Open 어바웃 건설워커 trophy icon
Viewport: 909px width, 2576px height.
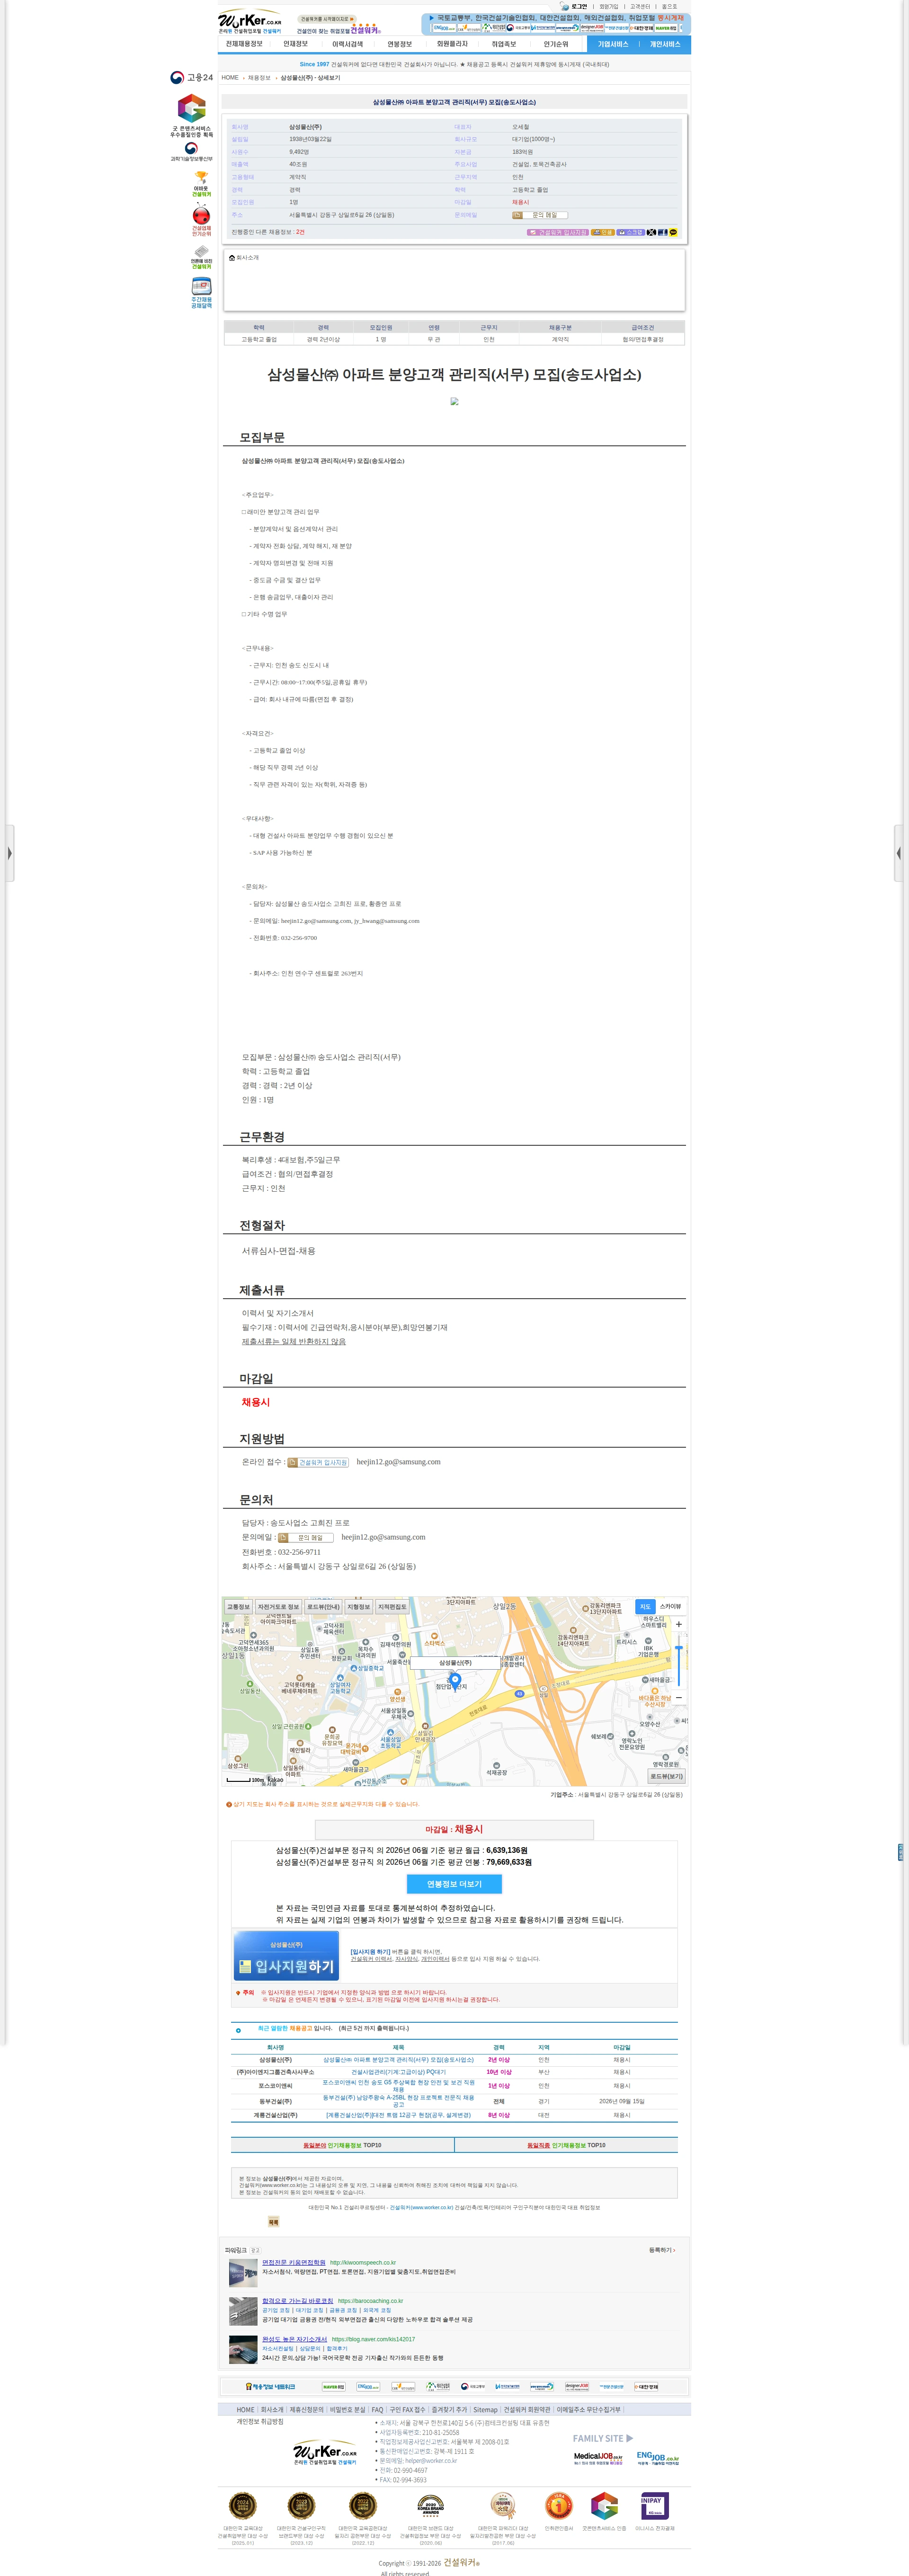coord(201,183)
